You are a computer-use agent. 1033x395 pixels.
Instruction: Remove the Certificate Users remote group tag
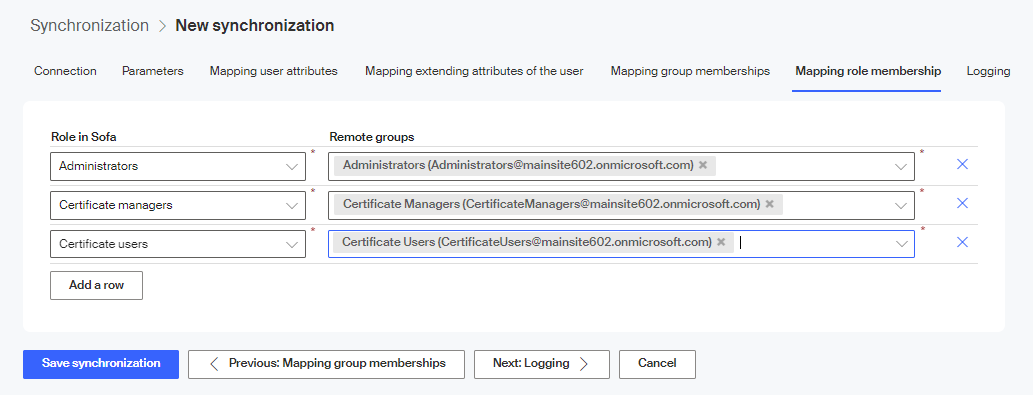(721, 242)
